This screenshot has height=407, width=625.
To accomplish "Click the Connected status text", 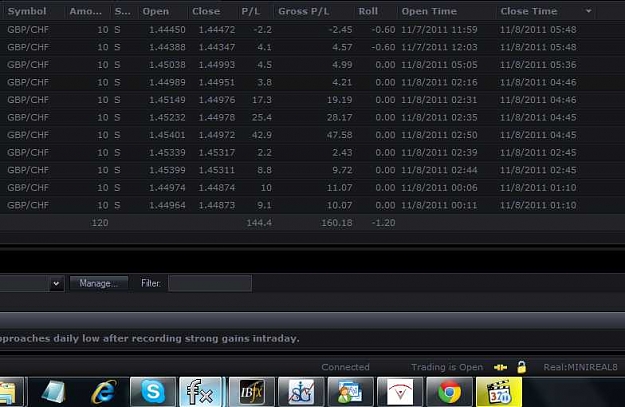I will point(346,367).
